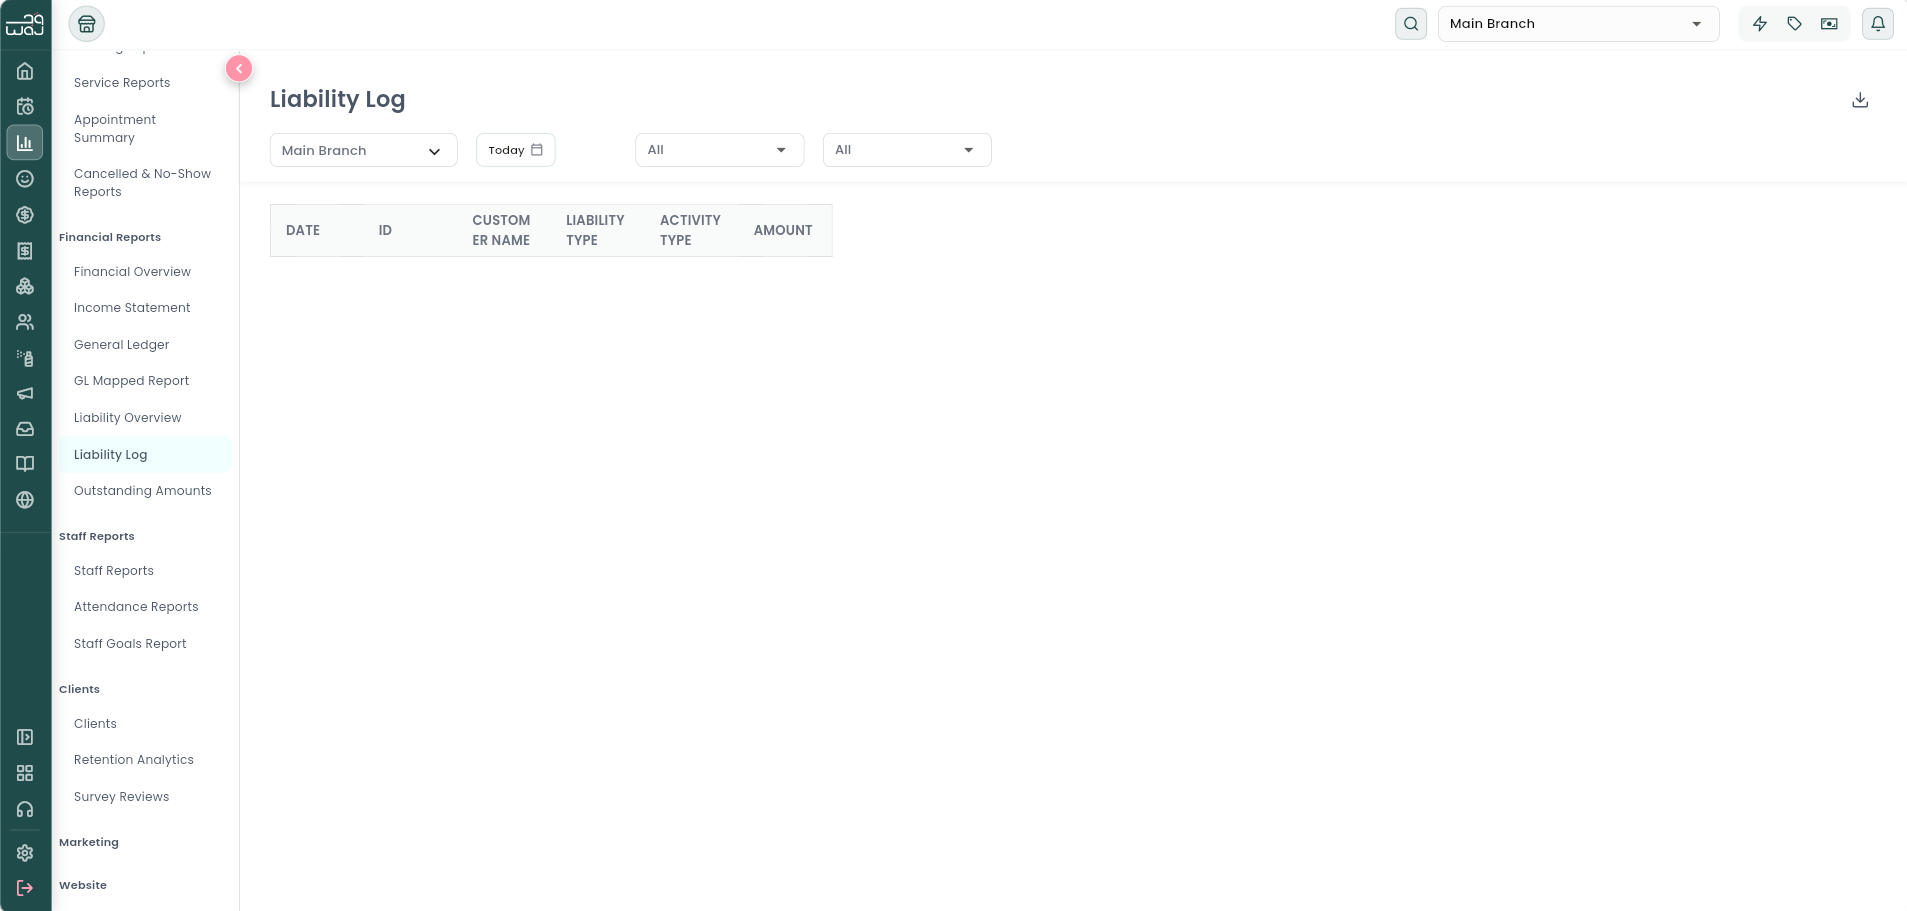The image size is (1907, 911).
Task: Click the Financial Reports section heading
Action: point(109,237)
